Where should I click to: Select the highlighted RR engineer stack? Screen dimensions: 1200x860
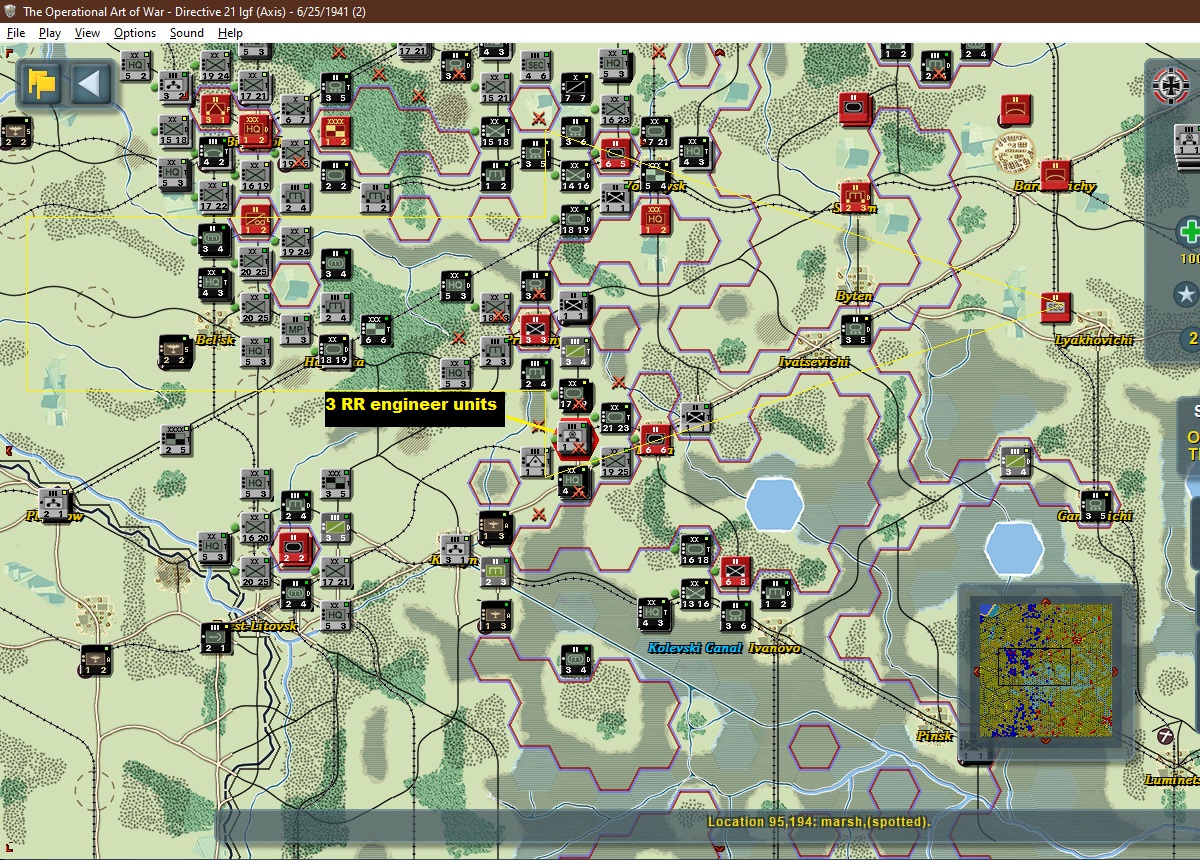tap(574, 438)
